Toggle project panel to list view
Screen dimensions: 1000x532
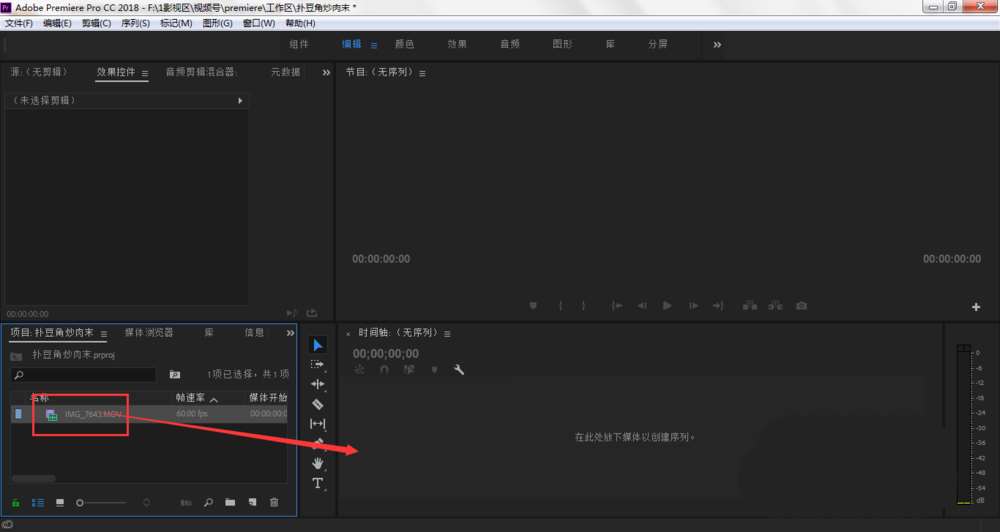38,502
